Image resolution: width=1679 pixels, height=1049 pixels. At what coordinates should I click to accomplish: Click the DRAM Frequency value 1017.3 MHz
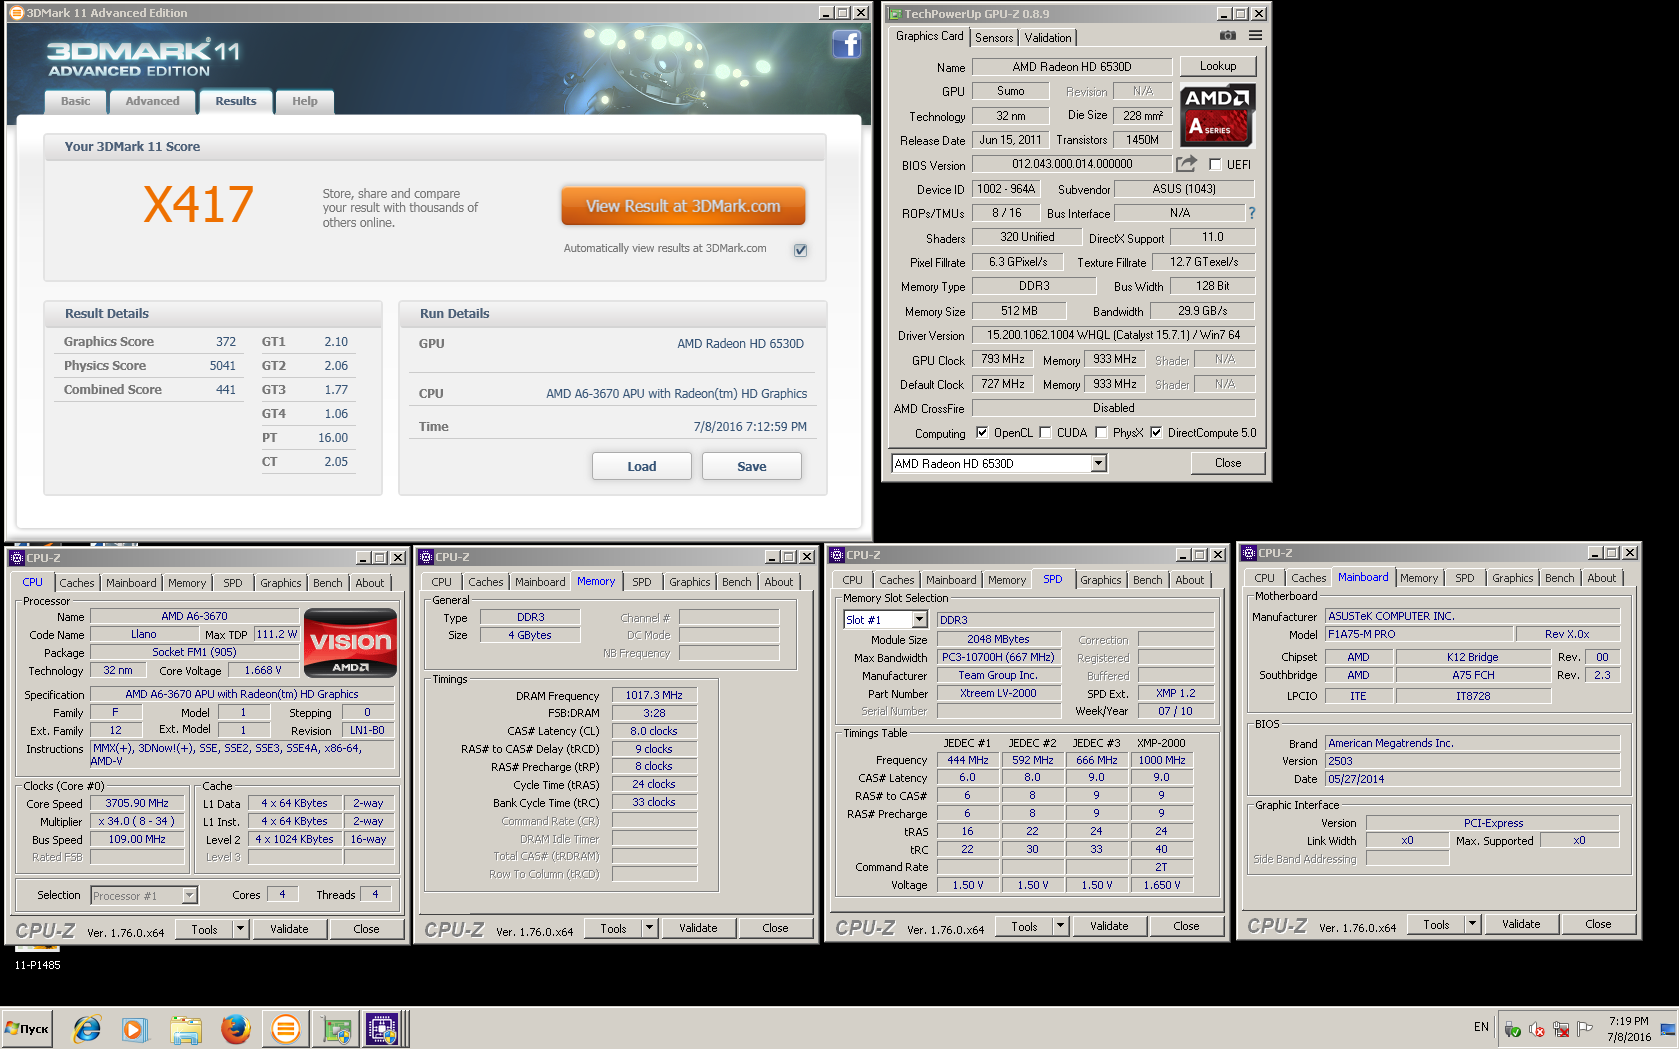tap(654, 695)
